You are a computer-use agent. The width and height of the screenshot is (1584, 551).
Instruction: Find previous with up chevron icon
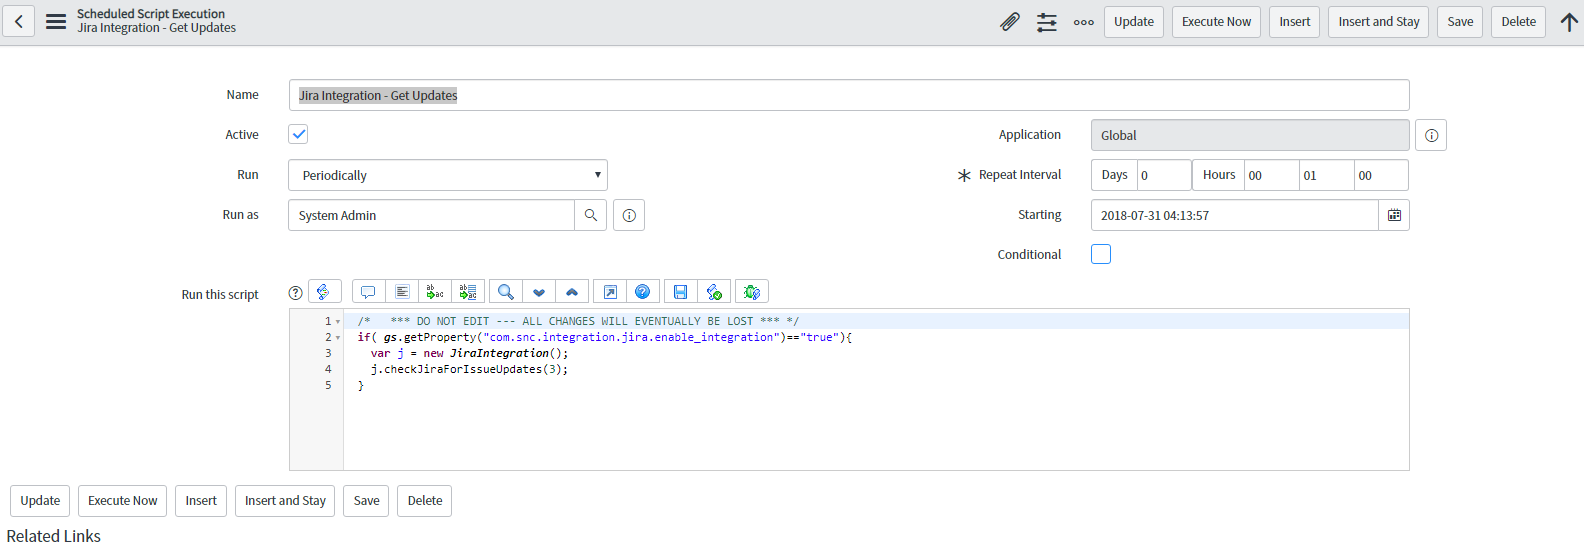pyautogui.click(x=572, y=292)
